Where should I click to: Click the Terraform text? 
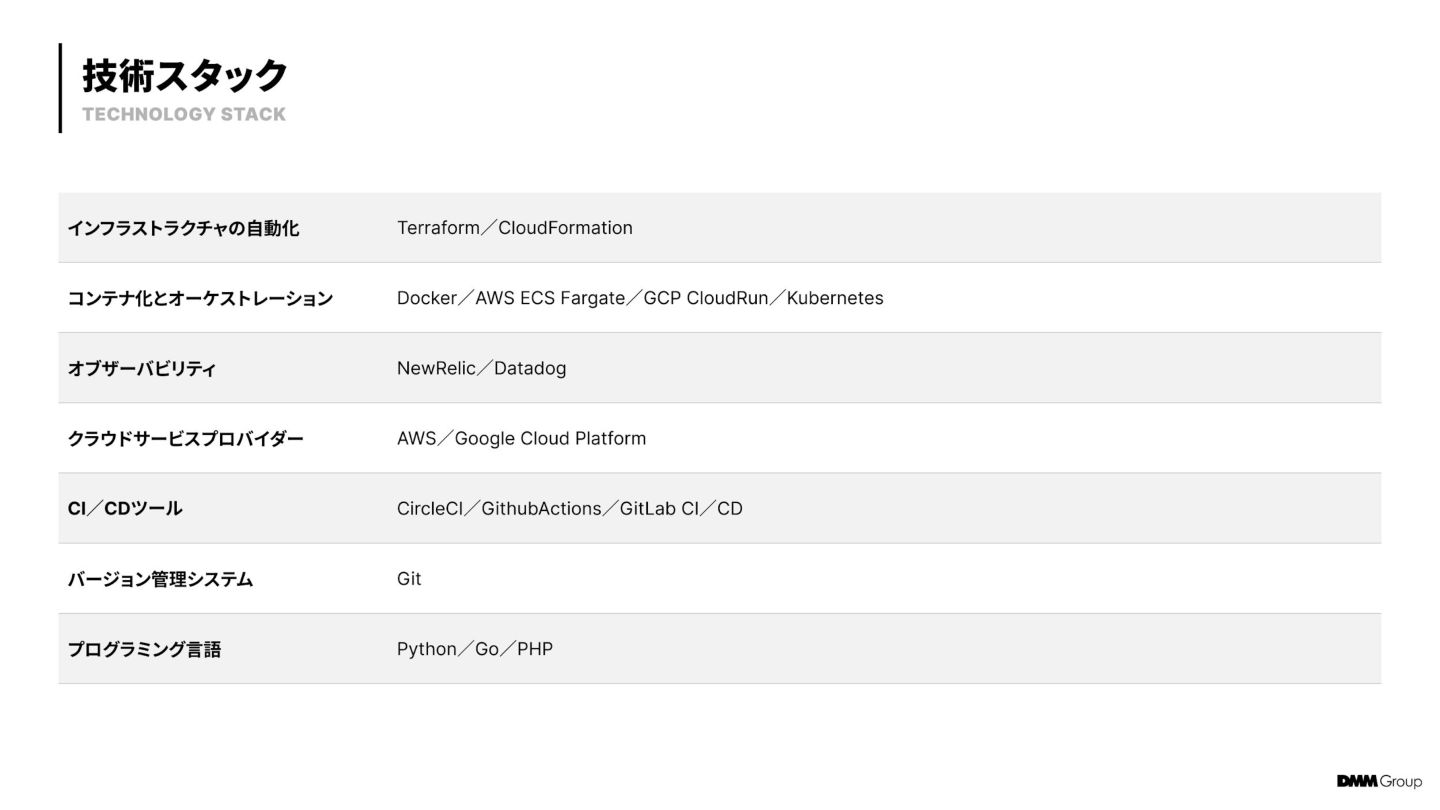(x=438, y=228)
